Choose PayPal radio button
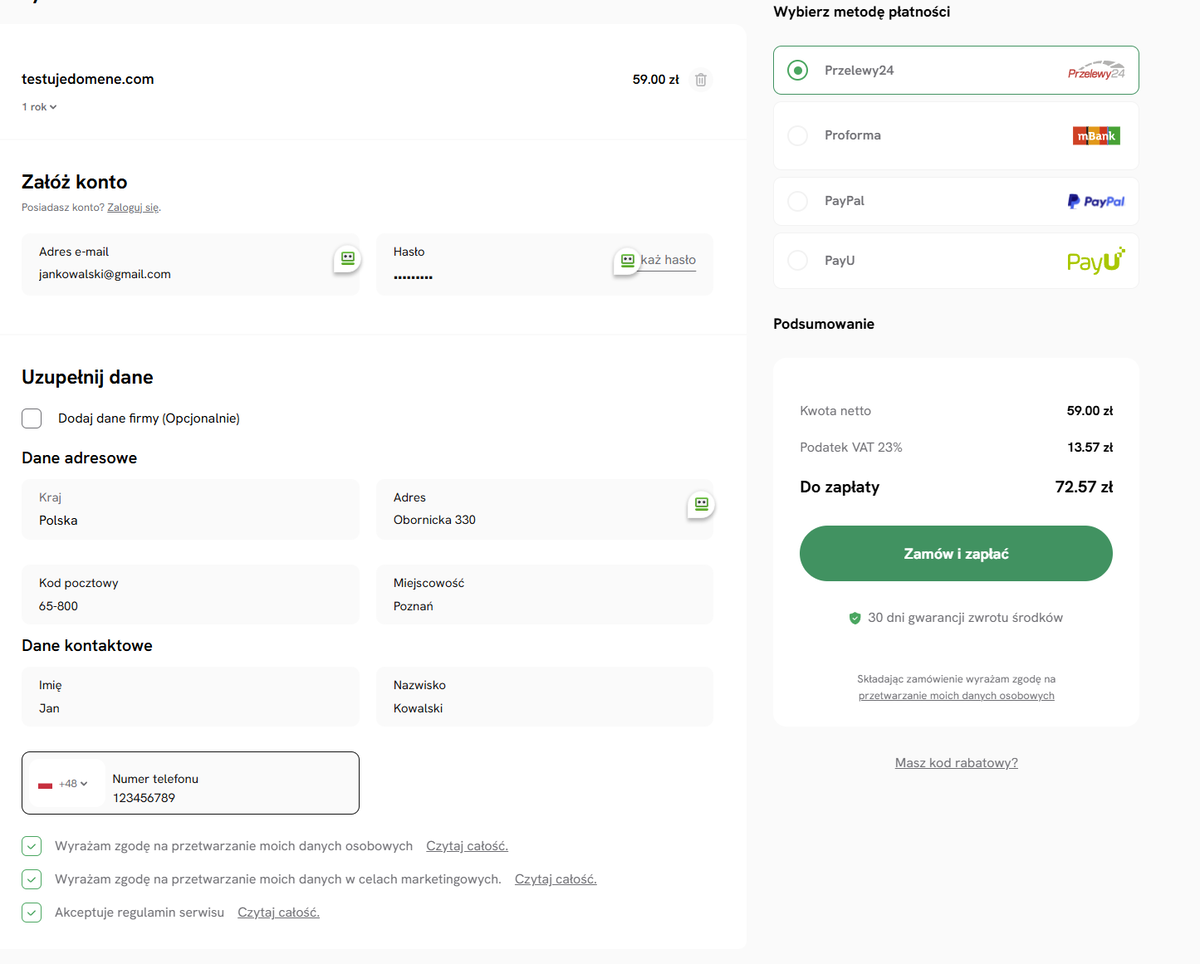The width and height of the screenshot is (1200, 964). tap(797, 201)
